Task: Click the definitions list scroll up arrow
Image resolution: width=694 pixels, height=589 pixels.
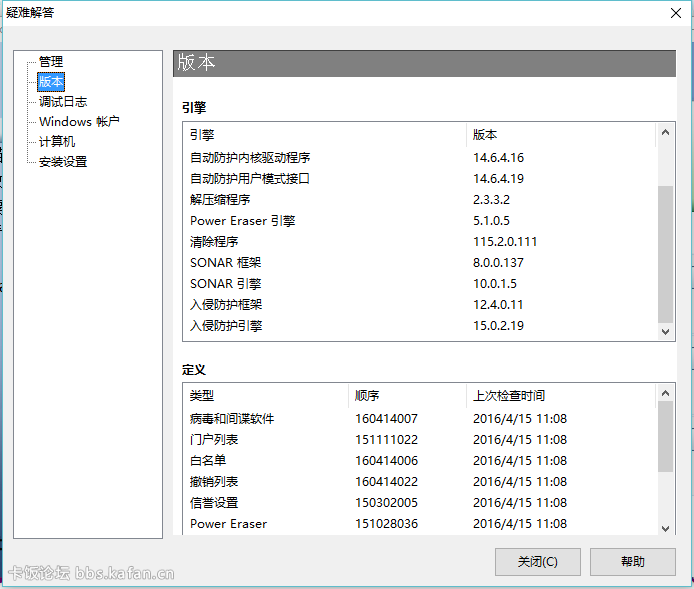Action: 665,393
